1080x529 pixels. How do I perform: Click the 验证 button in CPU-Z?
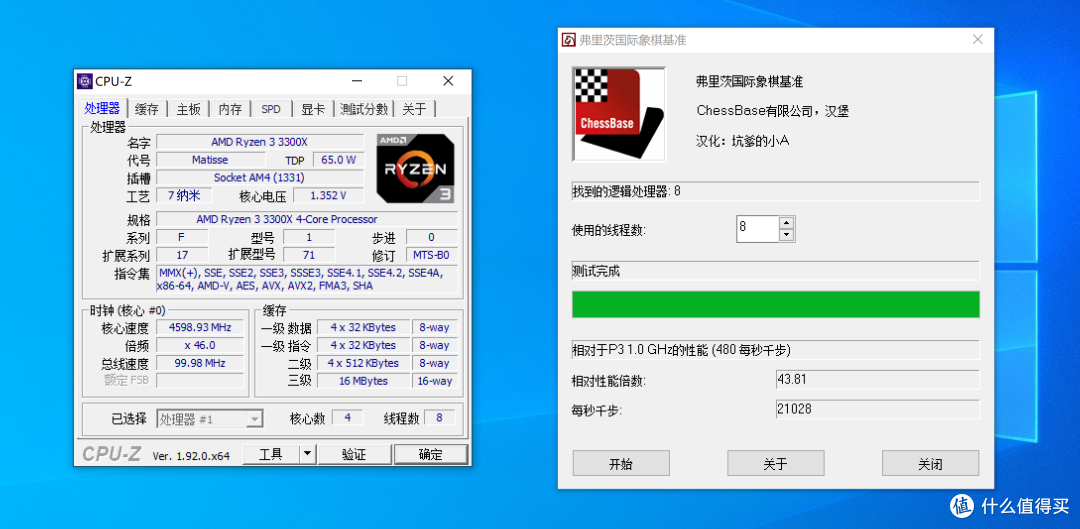(354, 454)
